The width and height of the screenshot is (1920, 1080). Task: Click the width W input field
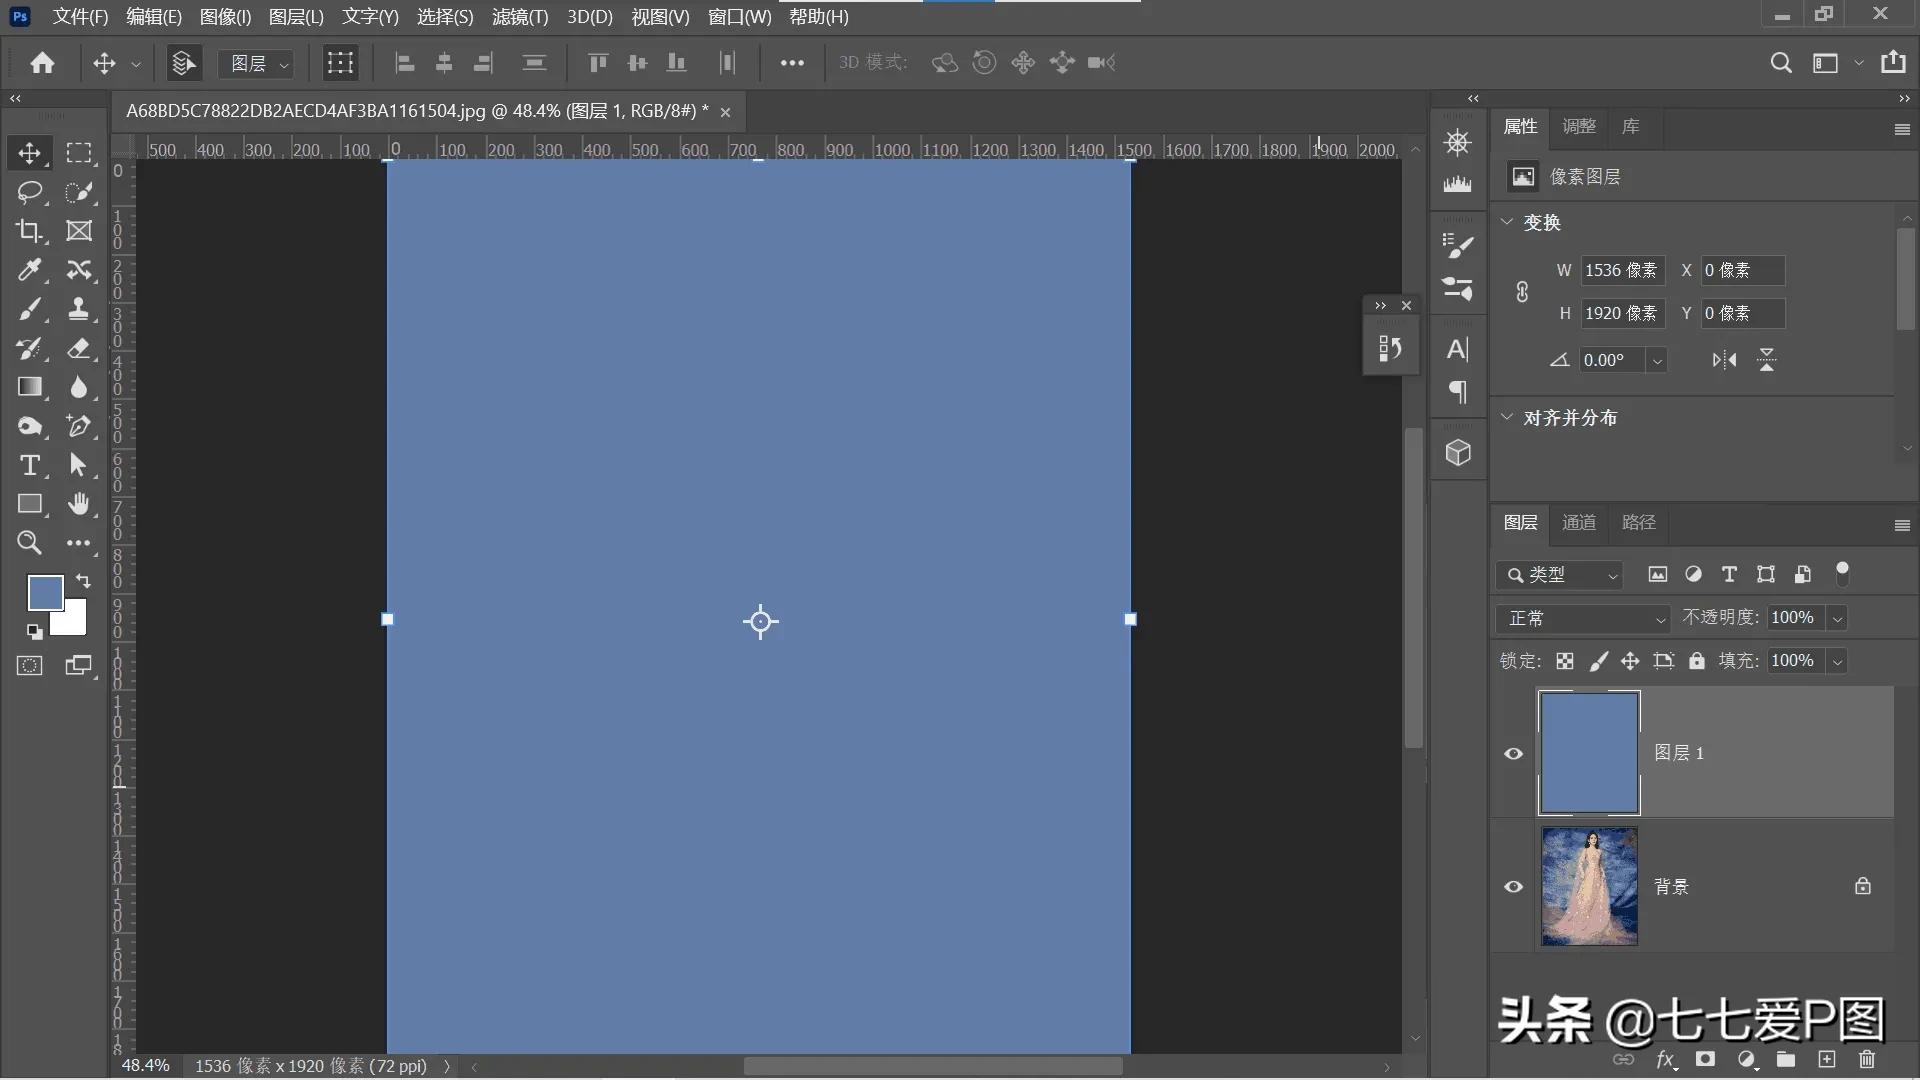(1621, 270)
